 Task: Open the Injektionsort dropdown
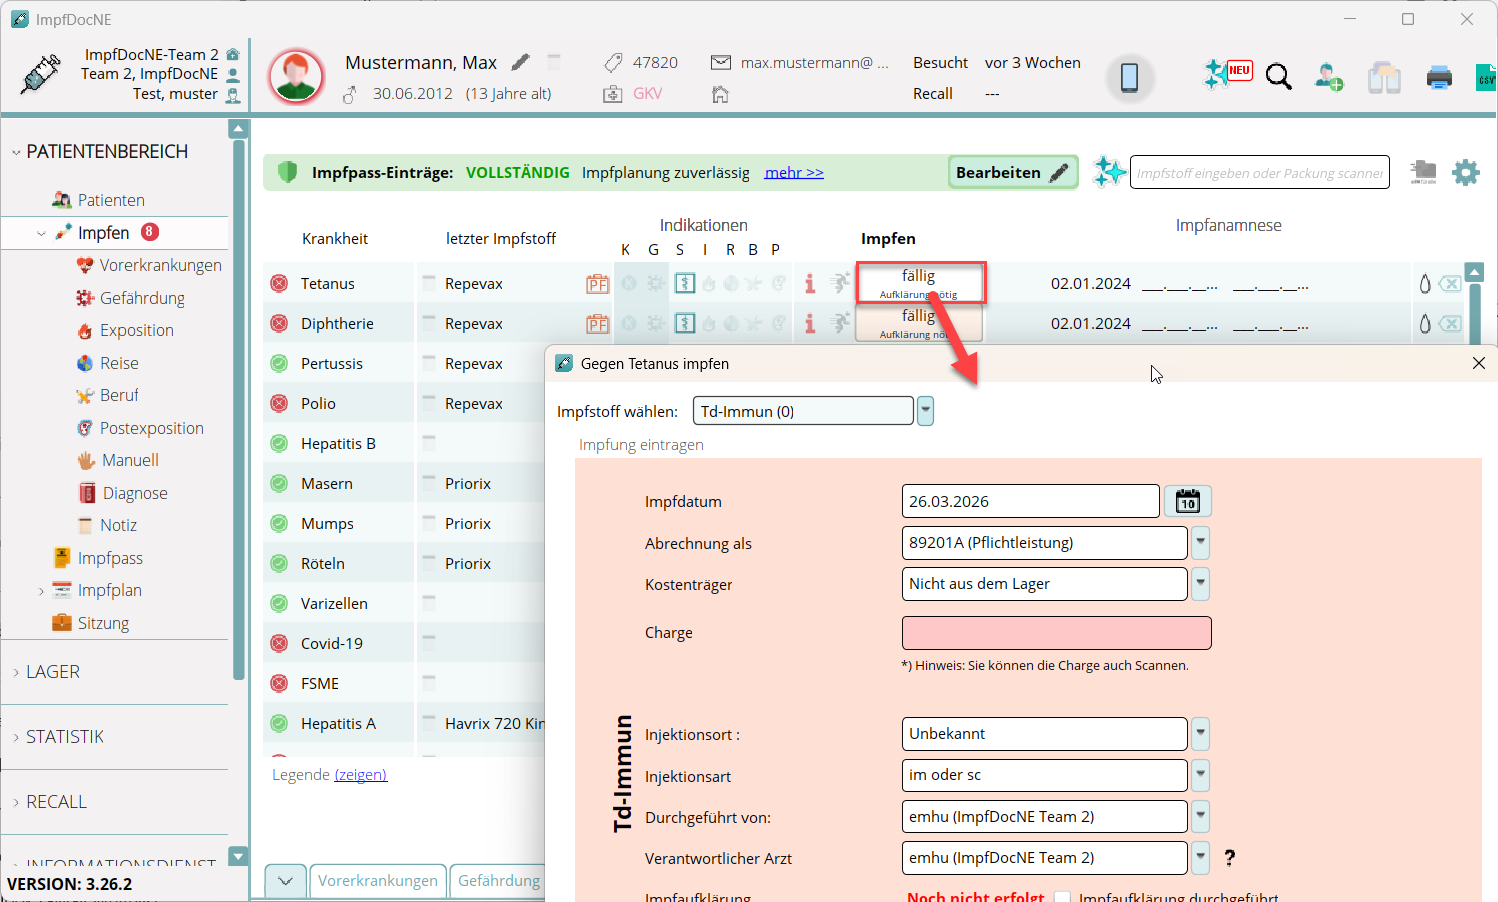[x=1200, y=734]
